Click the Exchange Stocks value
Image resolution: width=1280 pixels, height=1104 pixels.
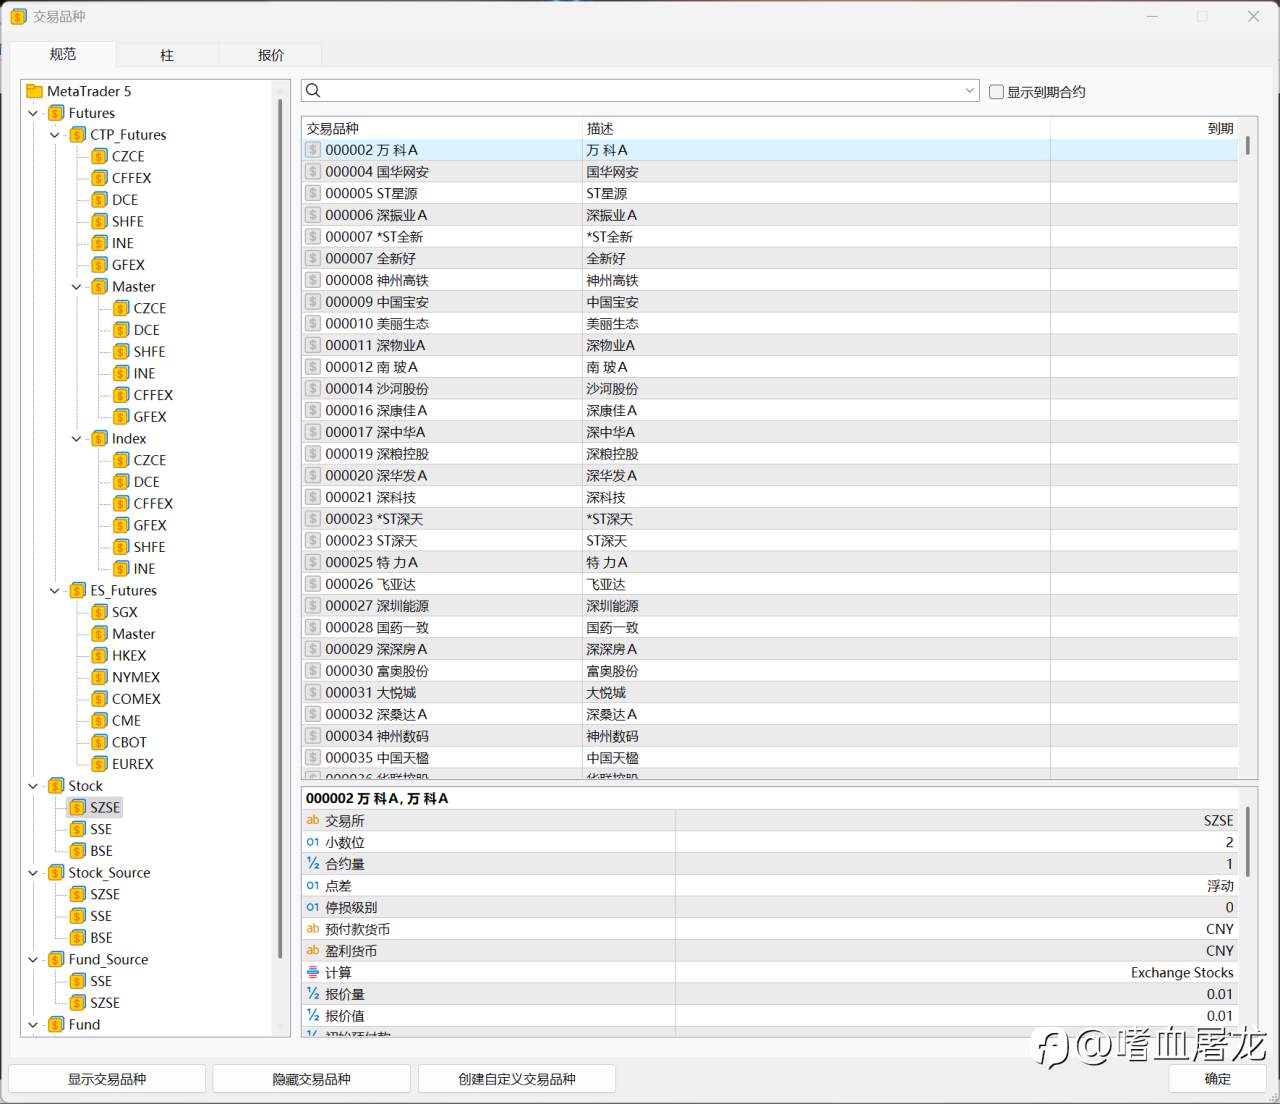(x=1182, y=972)
